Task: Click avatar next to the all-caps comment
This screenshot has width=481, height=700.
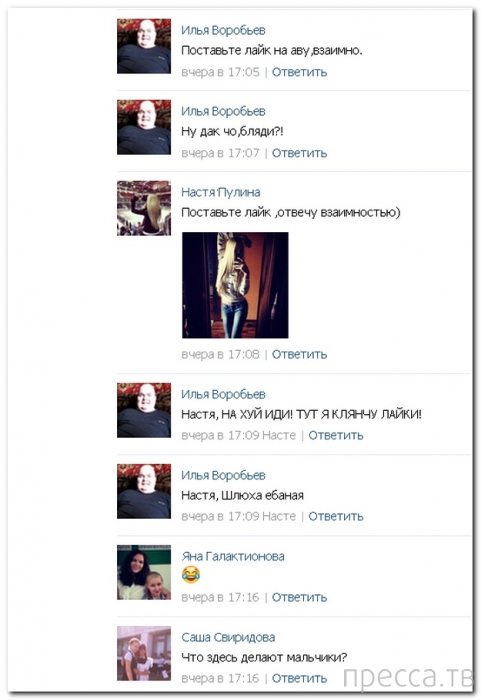Action: tap(144, 410)
